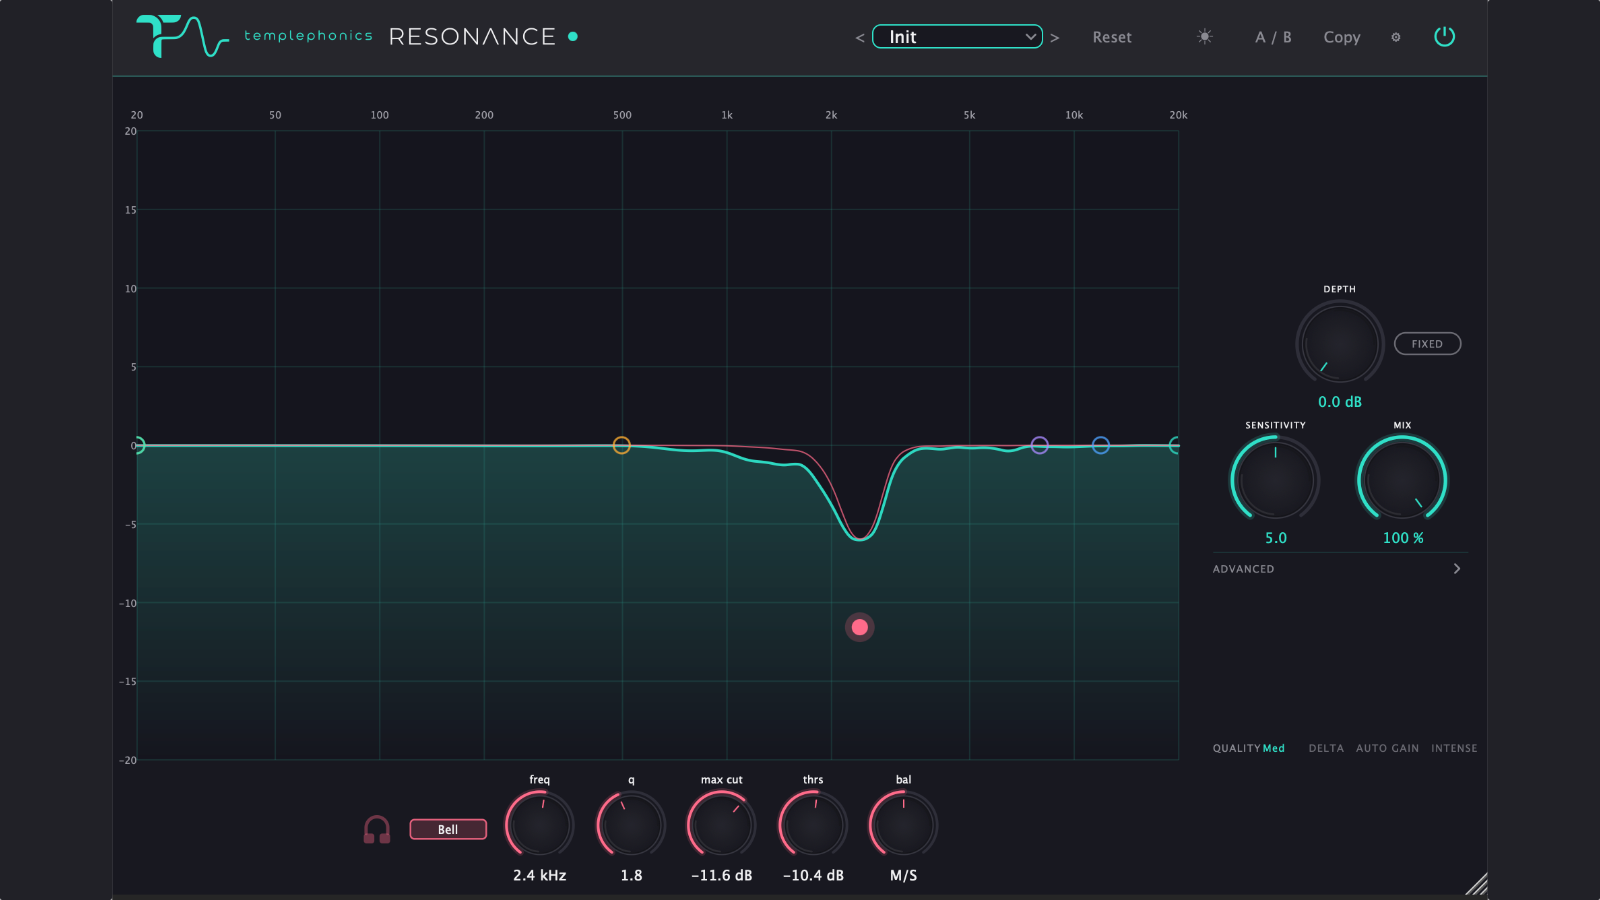Click the window resize grip corner
The width and height of the screenshot is (1600, 900).
click(1476, 883)
